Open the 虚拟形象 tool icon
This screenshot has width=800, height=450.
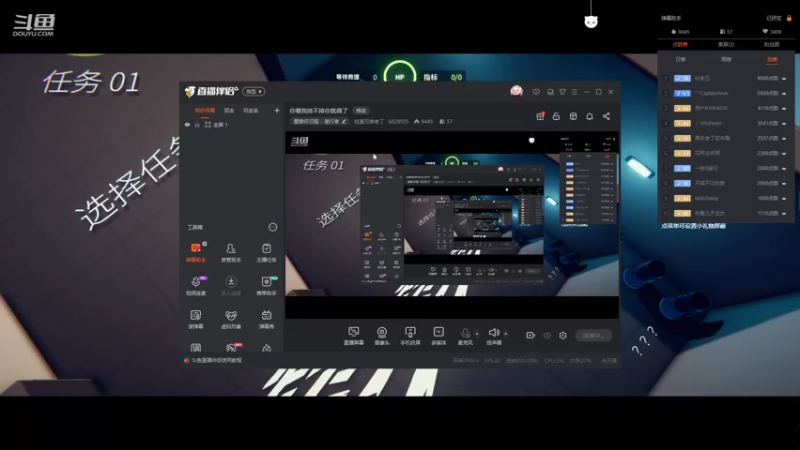click(x=231, y=319)
